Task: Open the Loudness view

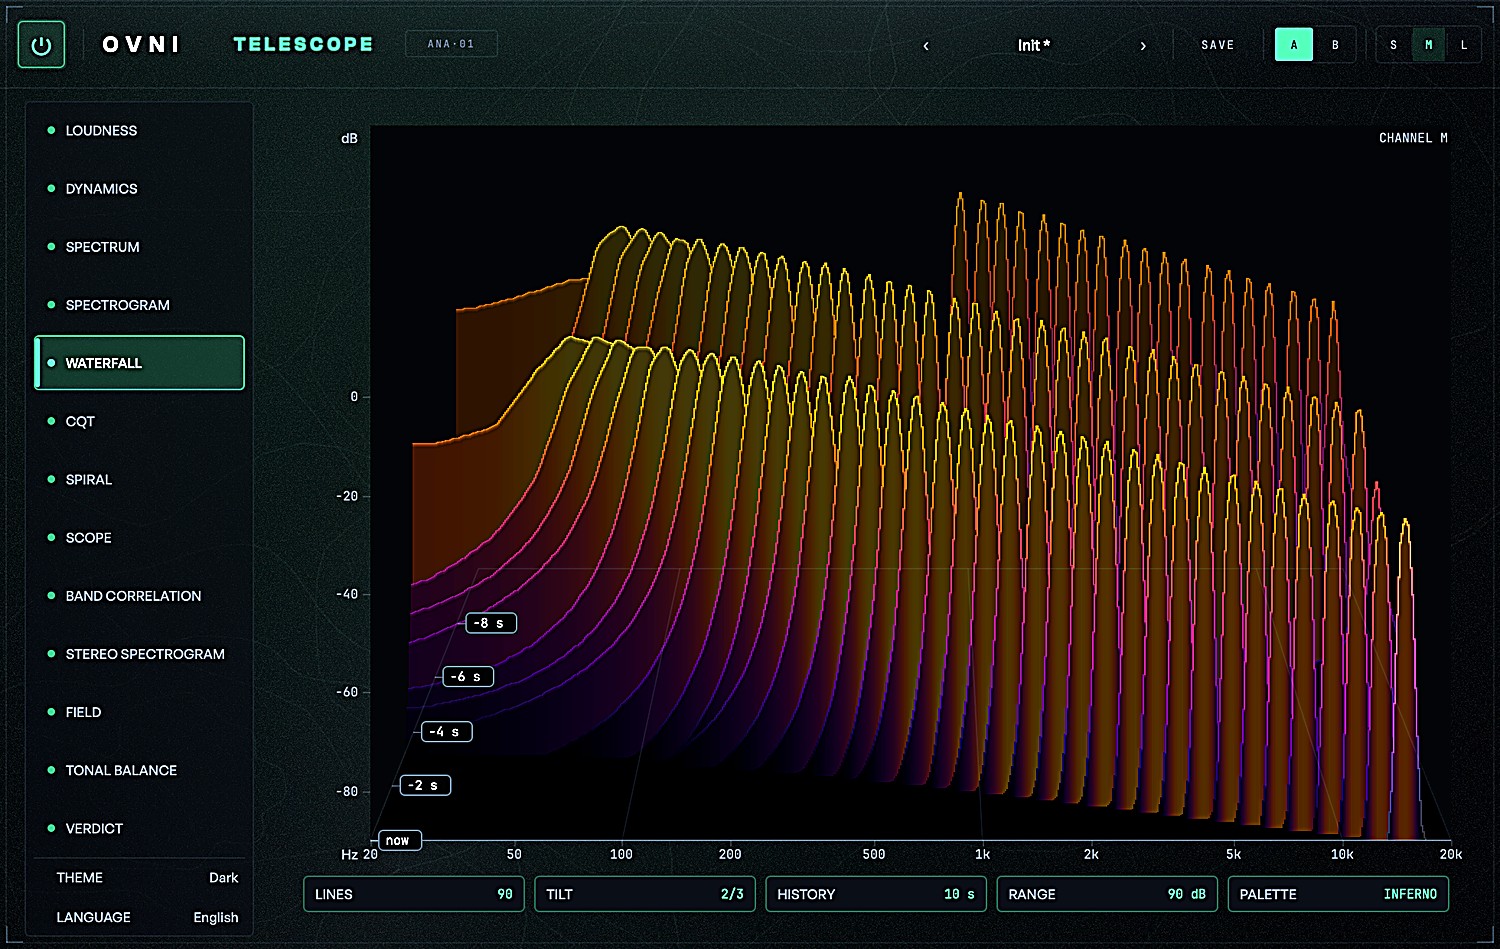Action: pos(139,131)
